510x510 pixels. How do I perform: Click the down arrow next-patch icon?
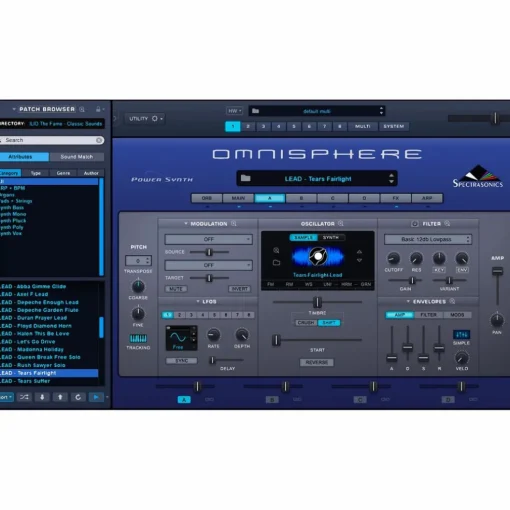point(42,397)
